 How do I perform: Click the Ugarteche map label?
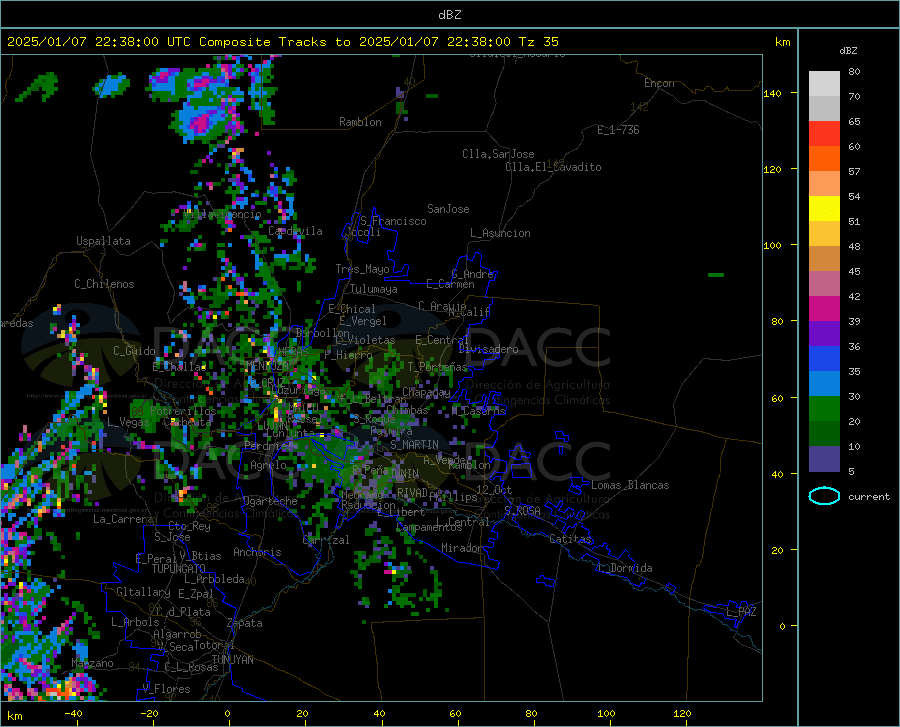(x=270, y=501)
